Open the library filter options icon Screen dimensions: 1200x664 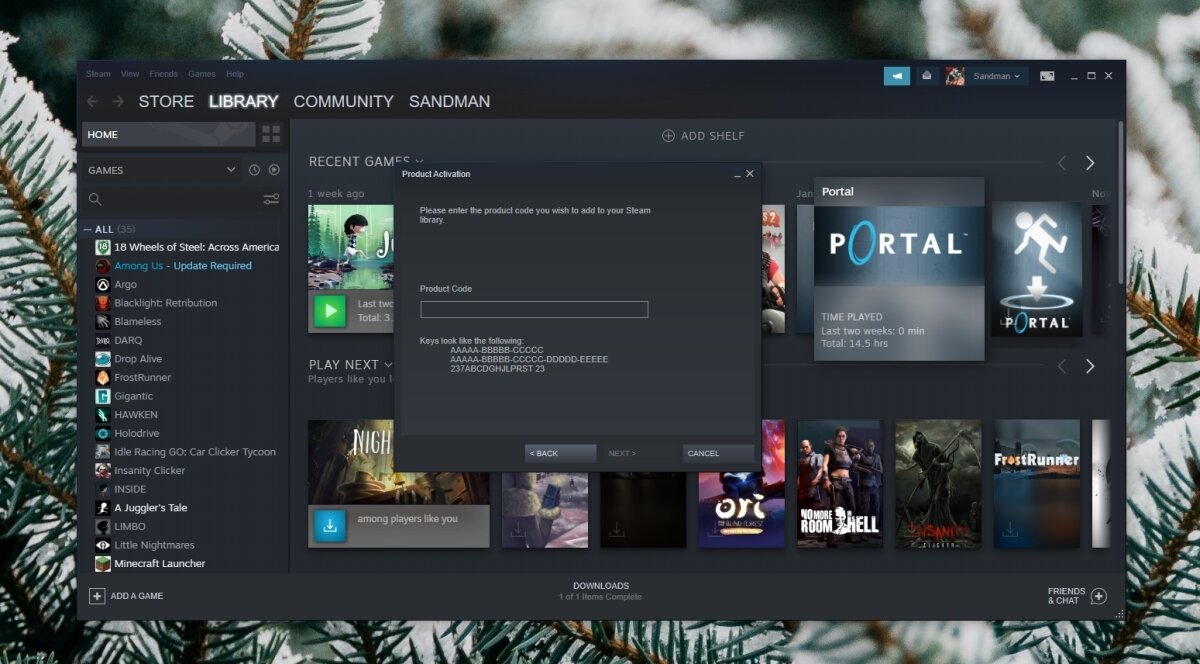pos(271,198)
